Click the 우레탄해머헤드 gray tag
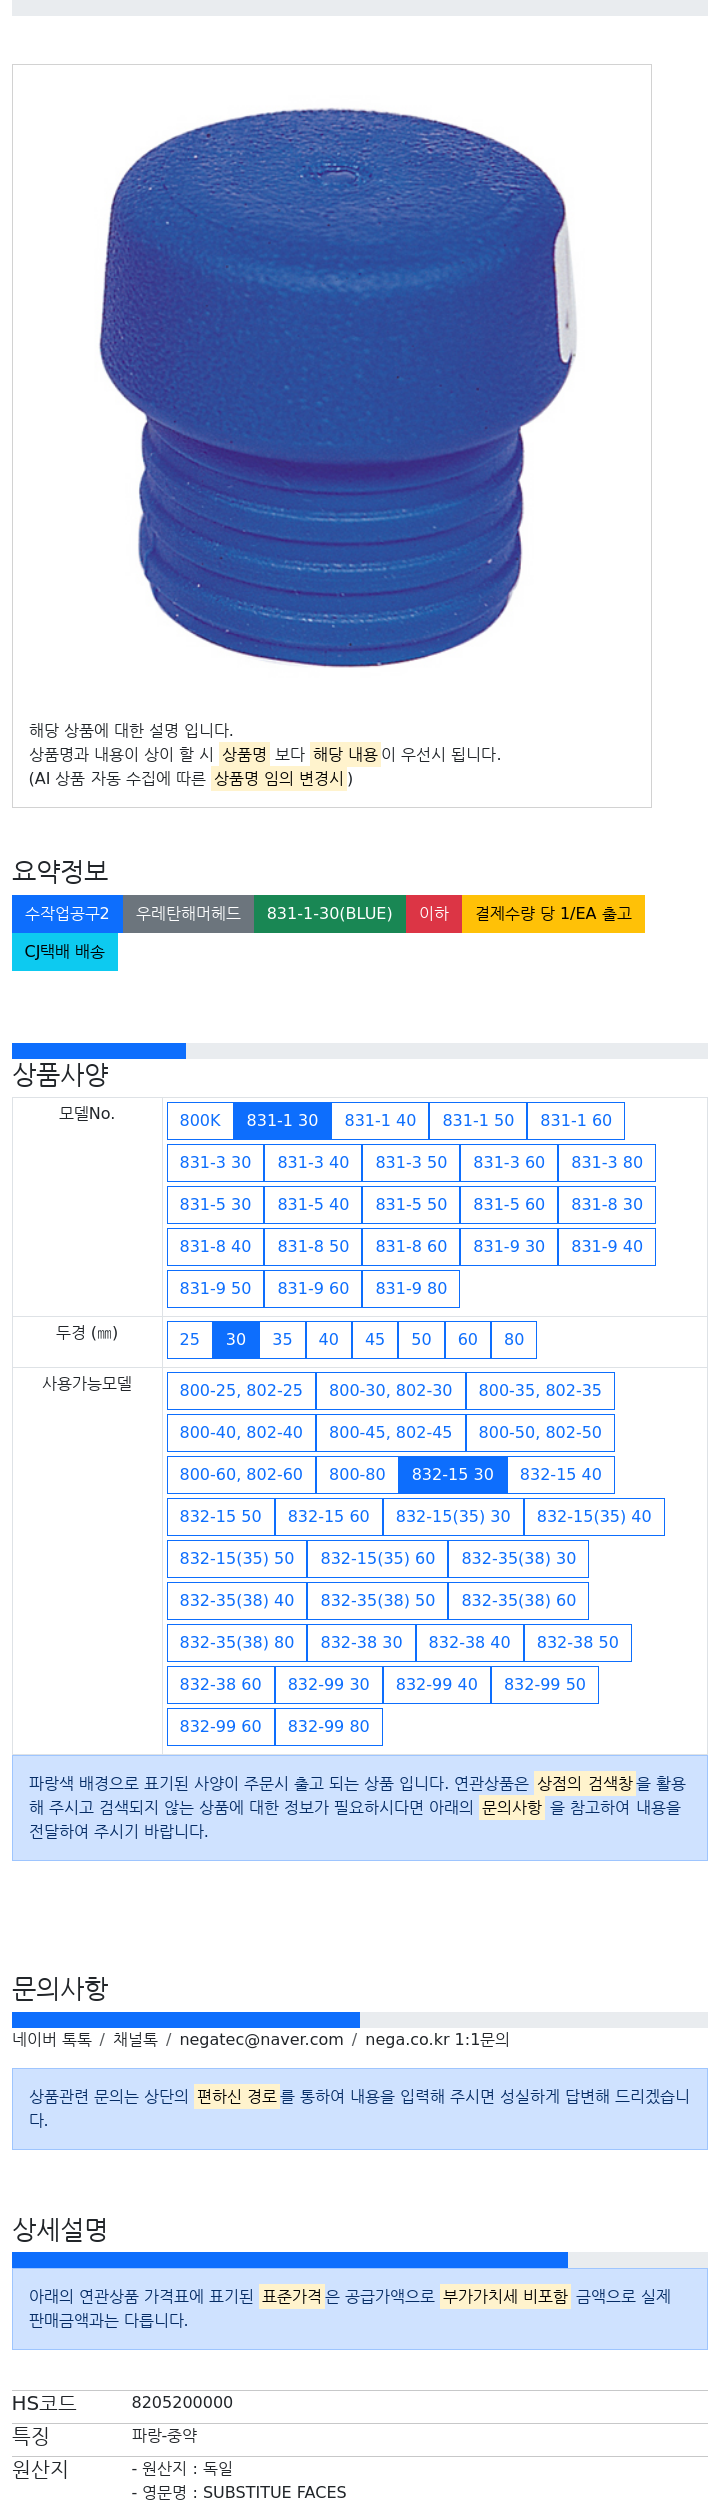 188,914
